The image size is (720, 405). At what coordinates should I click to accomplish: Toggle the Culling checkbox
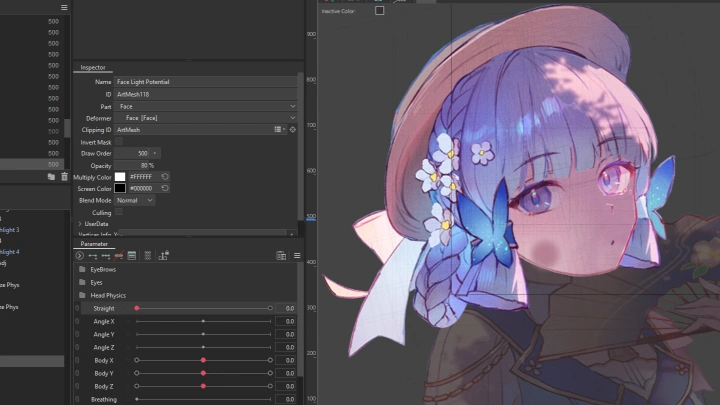[119, 212]
